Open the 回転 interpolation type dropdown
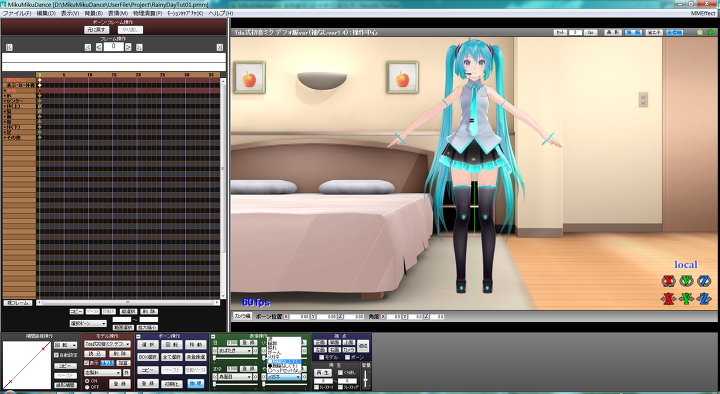The height and width of the screenshot is (394, 720). pyautogui.click(x=66, y=345)
